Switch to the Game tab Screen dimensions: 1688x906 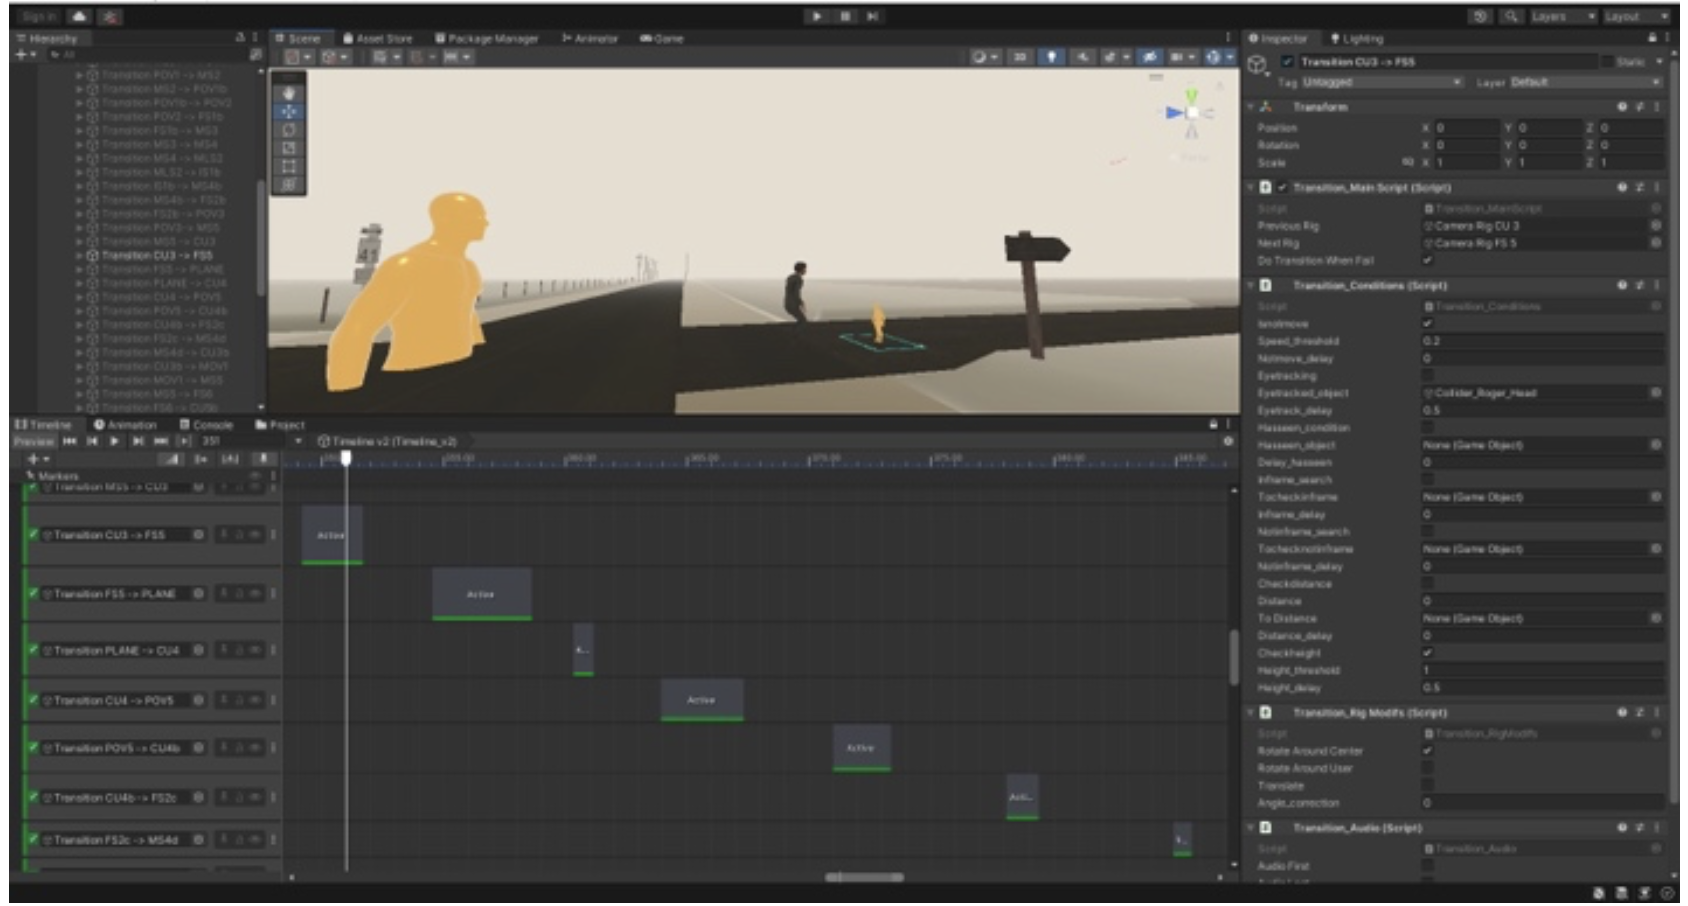[x=662, y=39]
